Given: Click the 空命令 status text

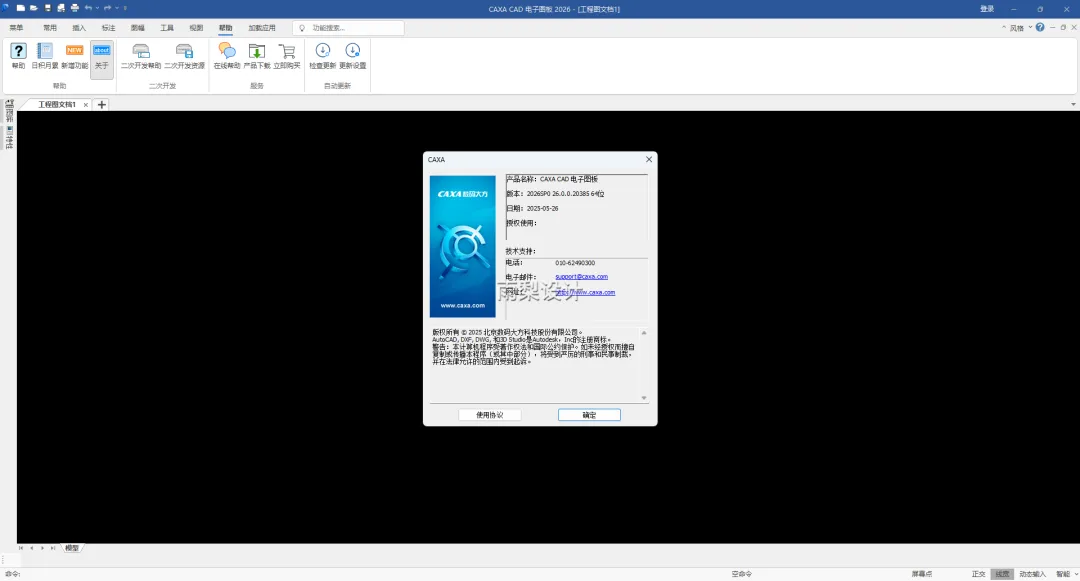Looking at the screenshot, I should 742,573.
